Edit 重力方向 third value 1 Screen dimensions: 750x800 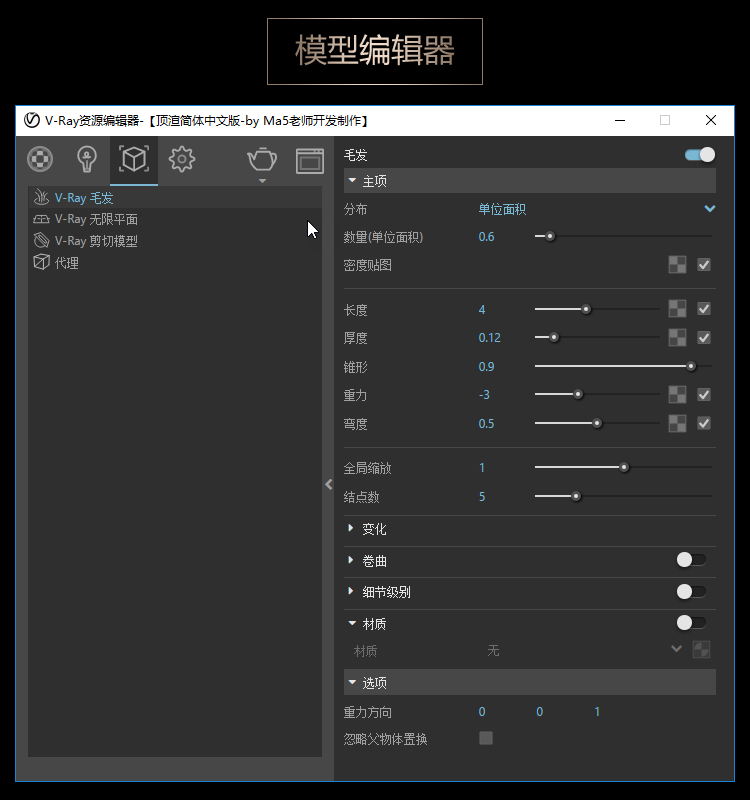click(597, 712)
